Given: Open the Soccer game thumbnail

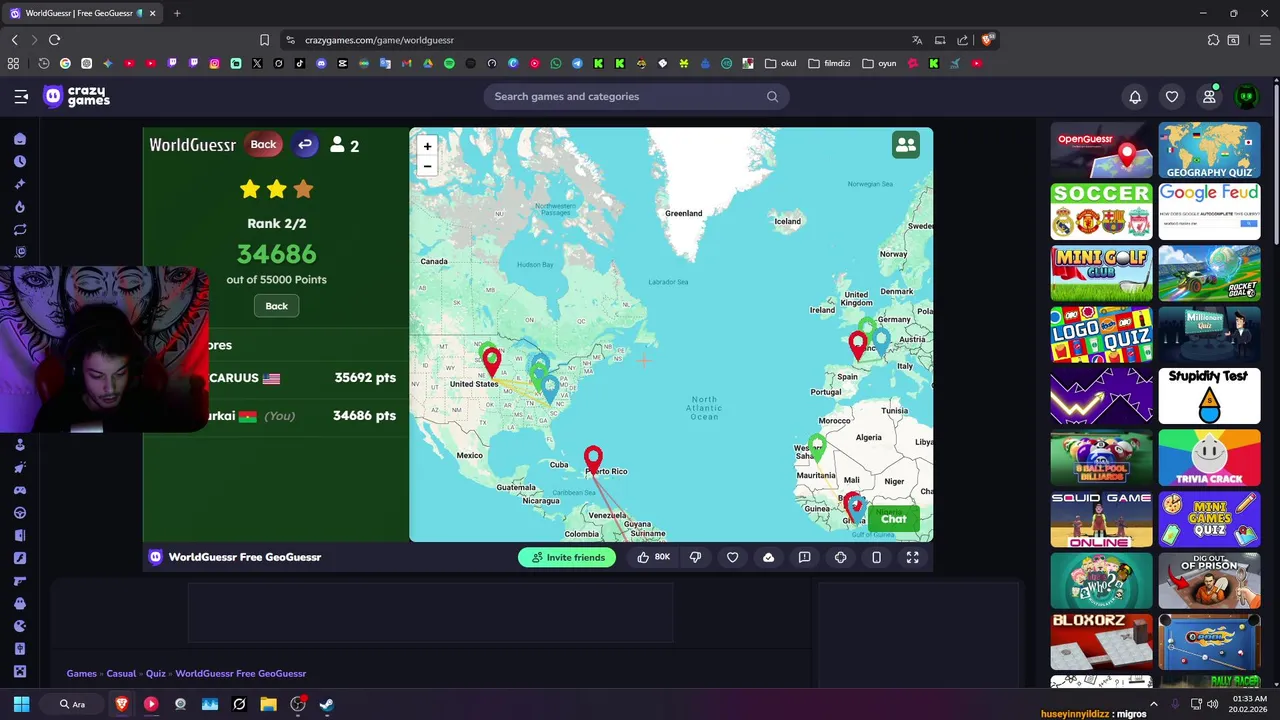Looking at the screenshot, I should (x=1101, y=211).
